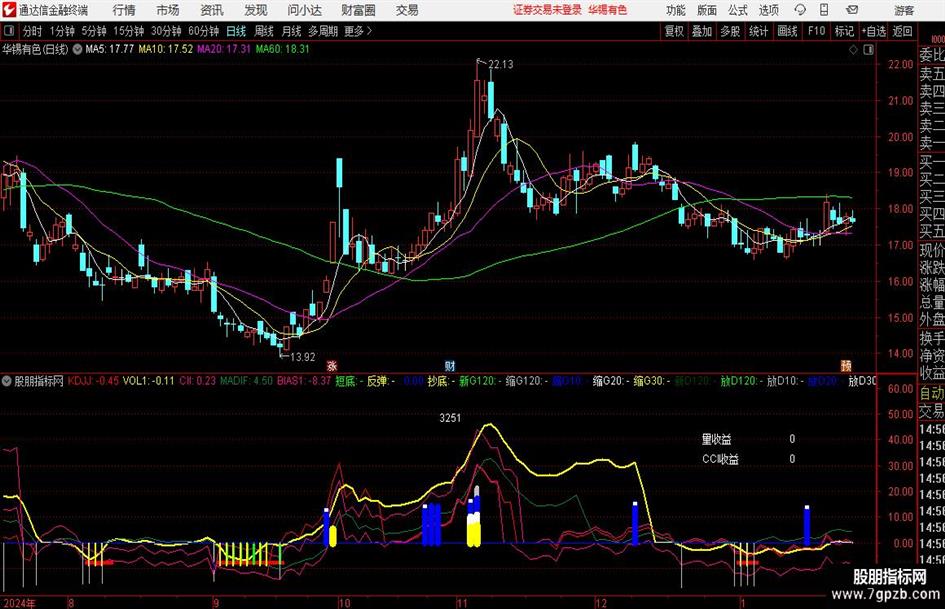
Task: Click the 复权 toolbar button
Action: pyautogui.click(x=674, y=31)
